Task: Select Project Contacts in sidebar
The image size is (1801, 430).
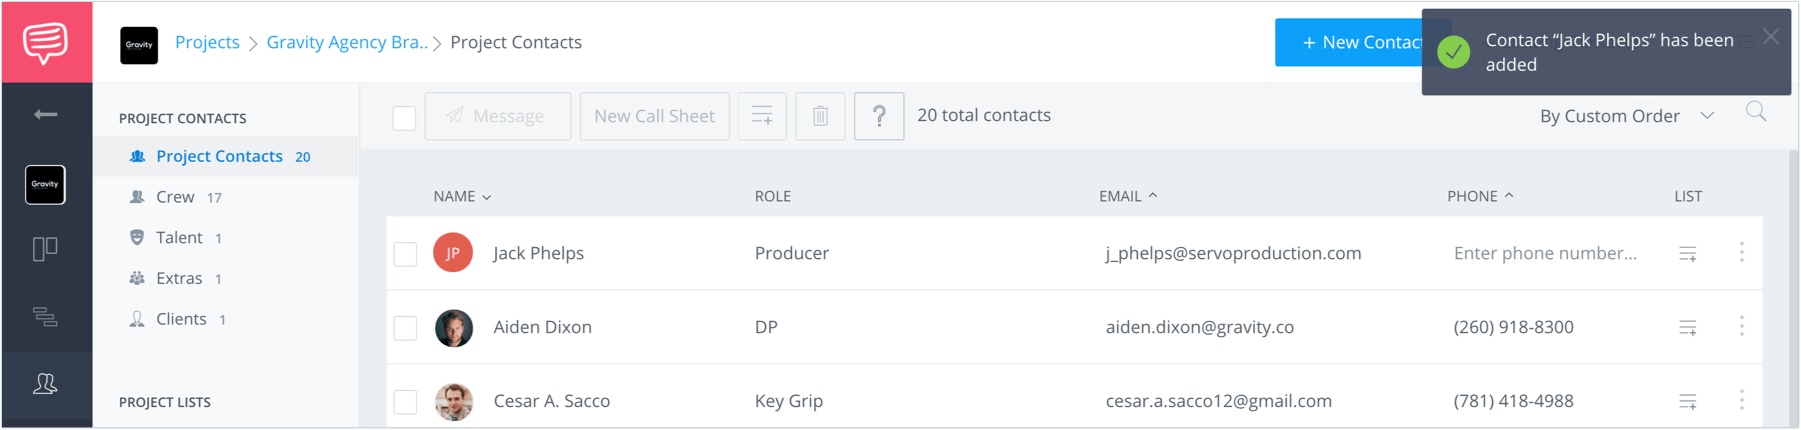Action: (x=226, y=156)
